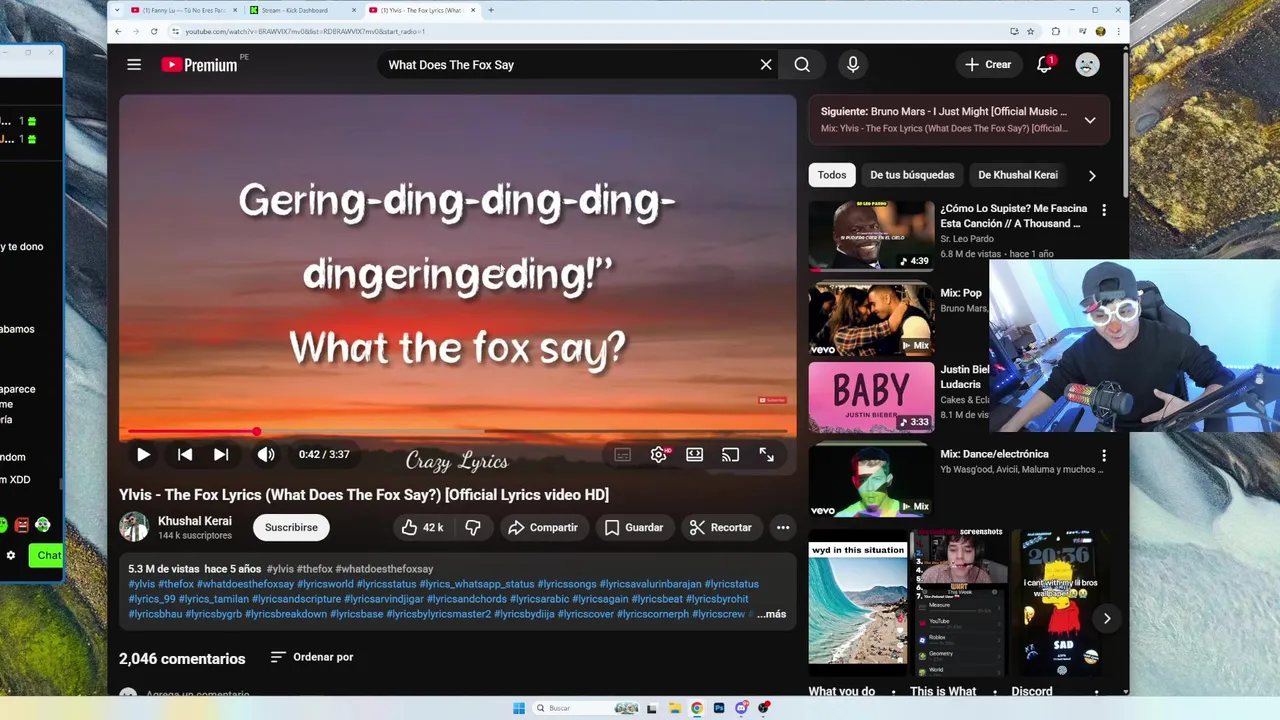
Task: Open options for ¿Cómo Lo Supiste? video
Action: 1104,210
